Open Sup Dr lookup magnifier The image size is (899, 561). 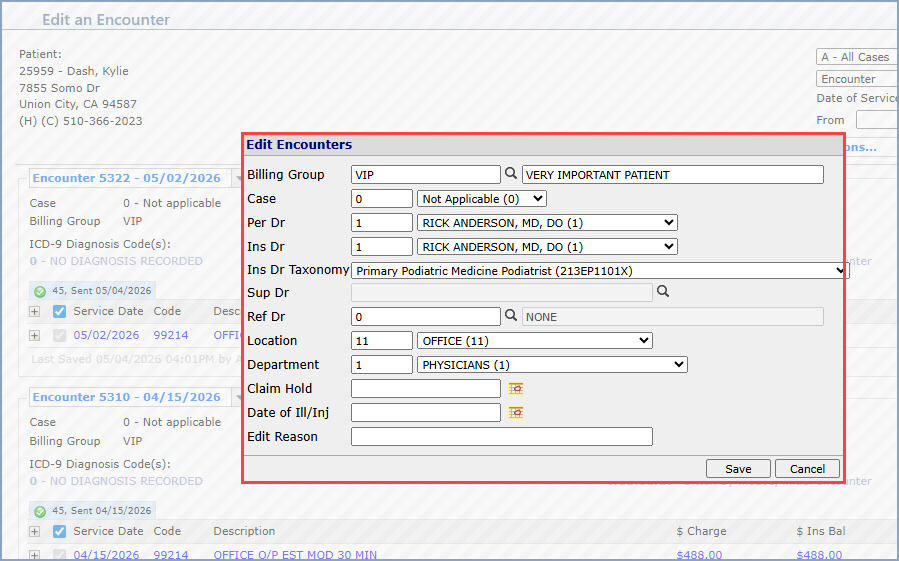click(x=663, y=291)
